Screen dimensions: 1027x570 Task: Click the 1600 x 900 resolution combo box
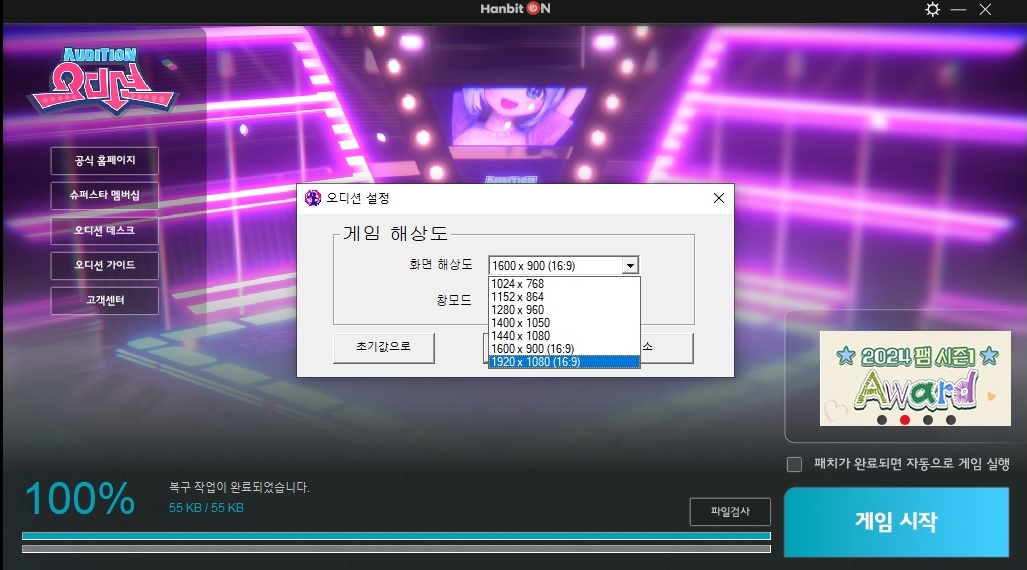pos(563,265)
